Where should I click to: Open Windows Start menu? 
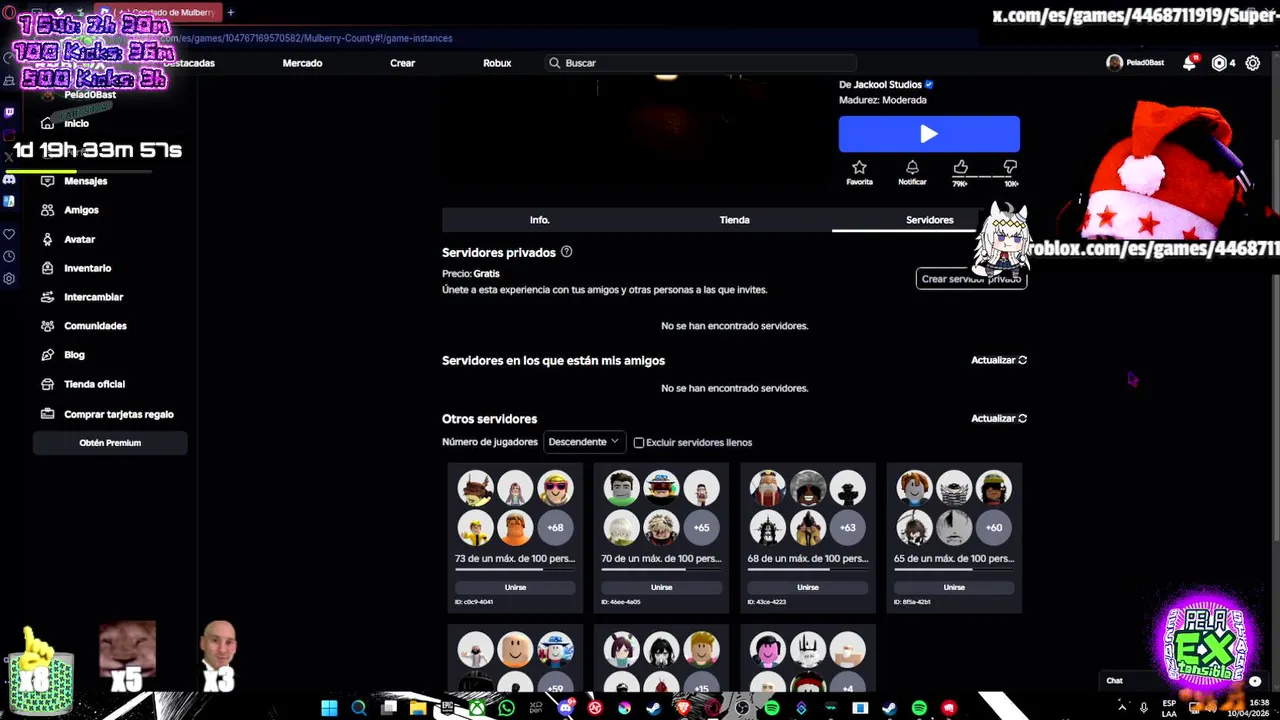click(x=329, y=708)
